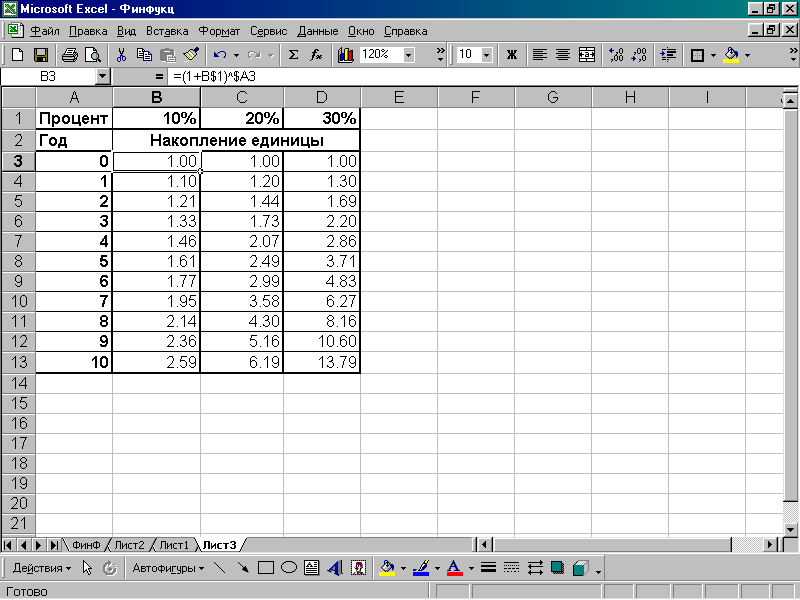Open Print Preview magnifier icon
Viewport: 800px width, 600px height.
point(92,55)
